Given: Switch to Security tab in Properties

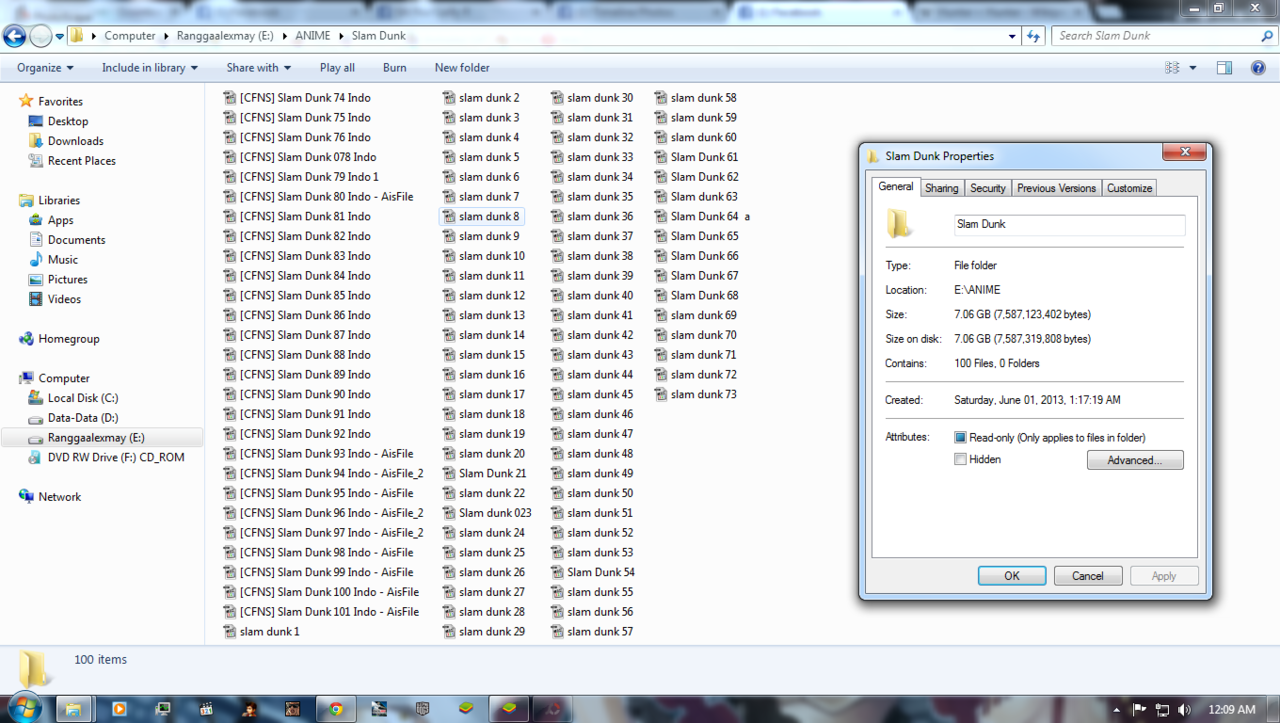Looking at the screenshot, I should (987, 188).
